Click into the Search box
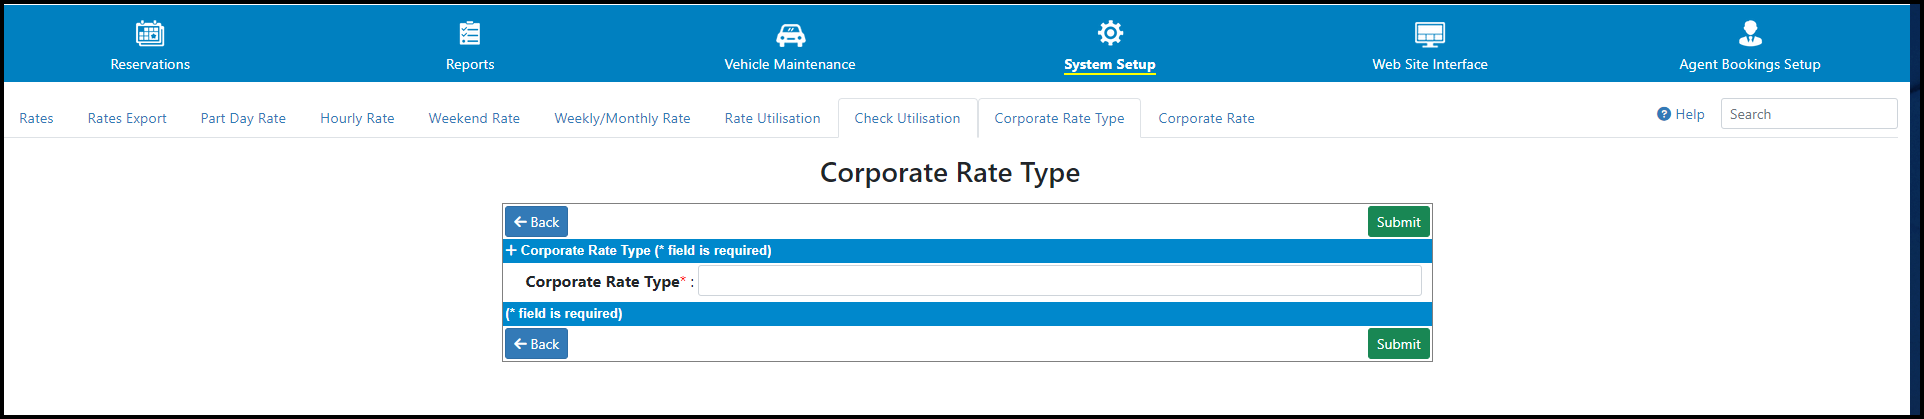1924x419 pixels. point(1808,114)
